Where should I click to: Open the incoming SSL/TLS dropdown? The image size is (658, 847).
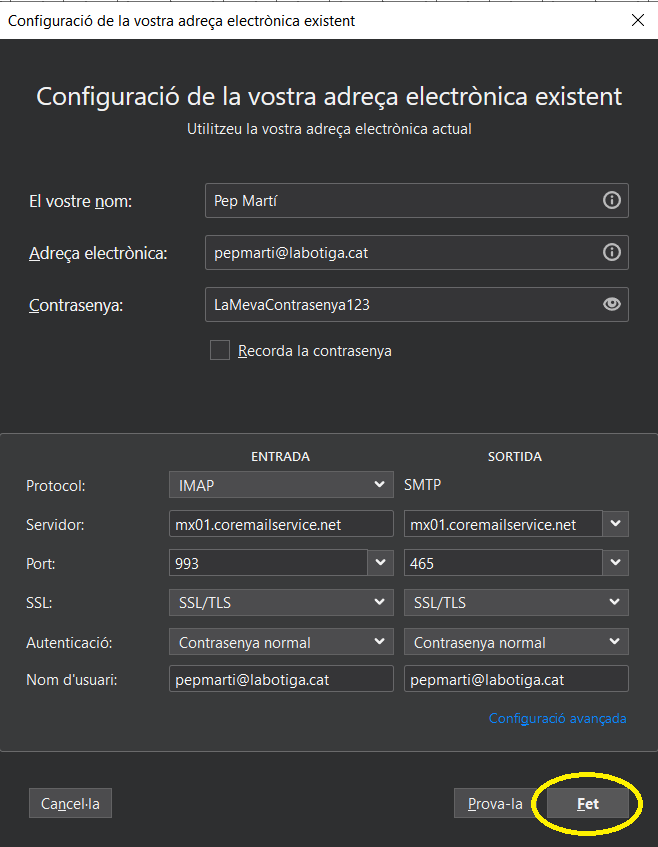pos(281,602)
